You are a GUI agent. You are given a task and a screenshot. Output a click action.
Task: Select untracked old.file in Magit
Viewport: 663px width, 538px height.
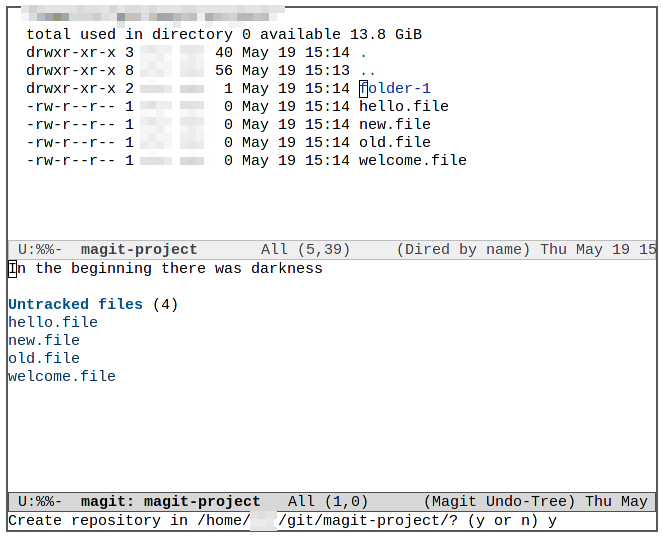coord(44,358)
